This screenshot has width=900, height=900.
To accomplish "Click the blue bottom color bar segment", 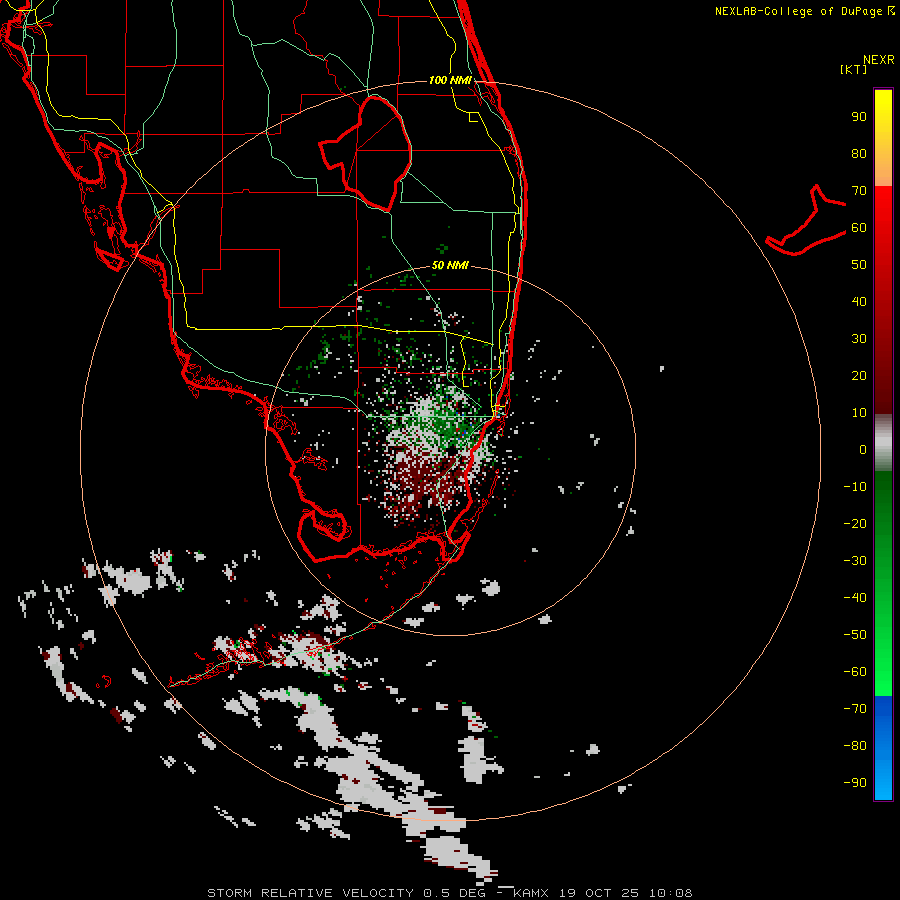I will tap(883, 748).
